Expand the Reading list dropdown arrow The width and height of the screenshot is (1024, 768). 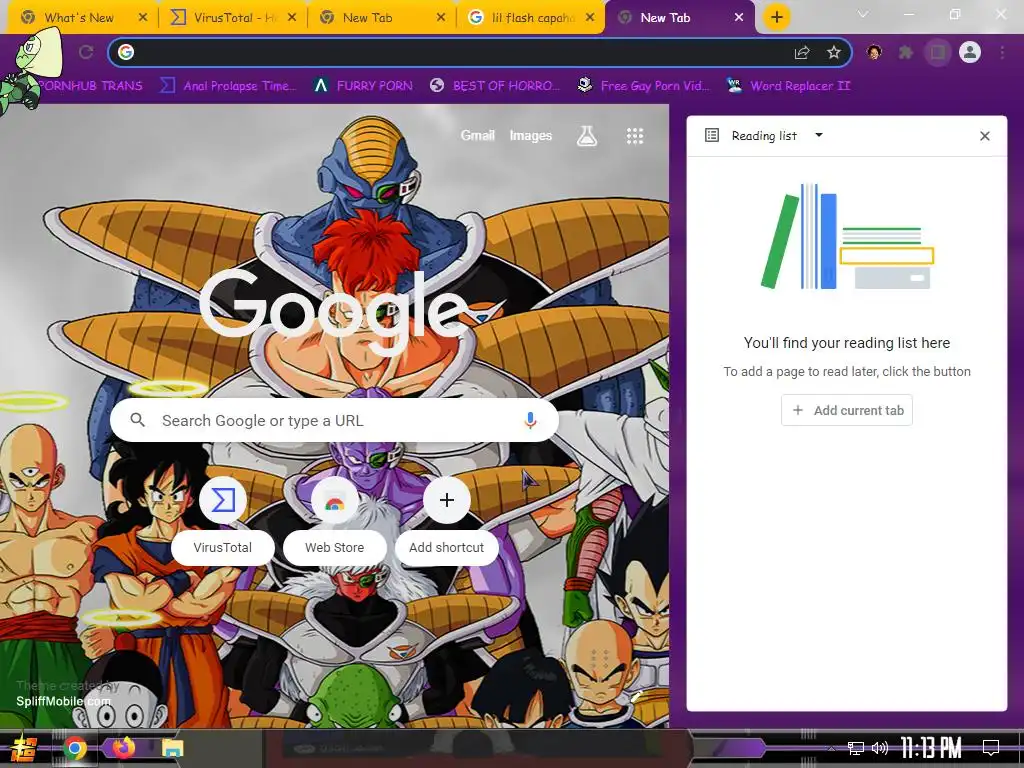pos(819,135)
